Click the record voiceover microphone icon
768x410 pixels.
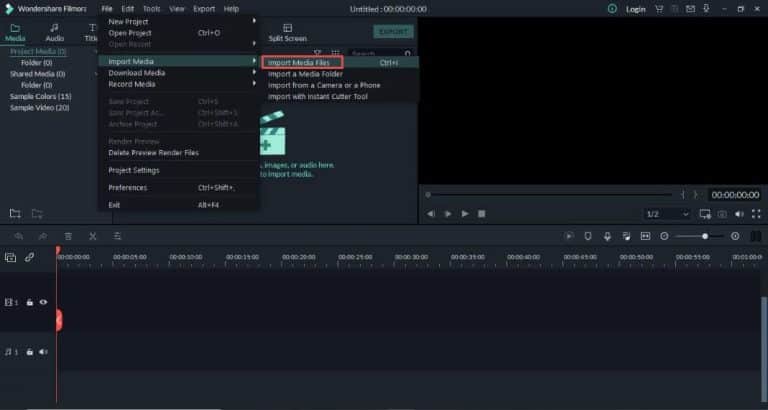point(607,236)
